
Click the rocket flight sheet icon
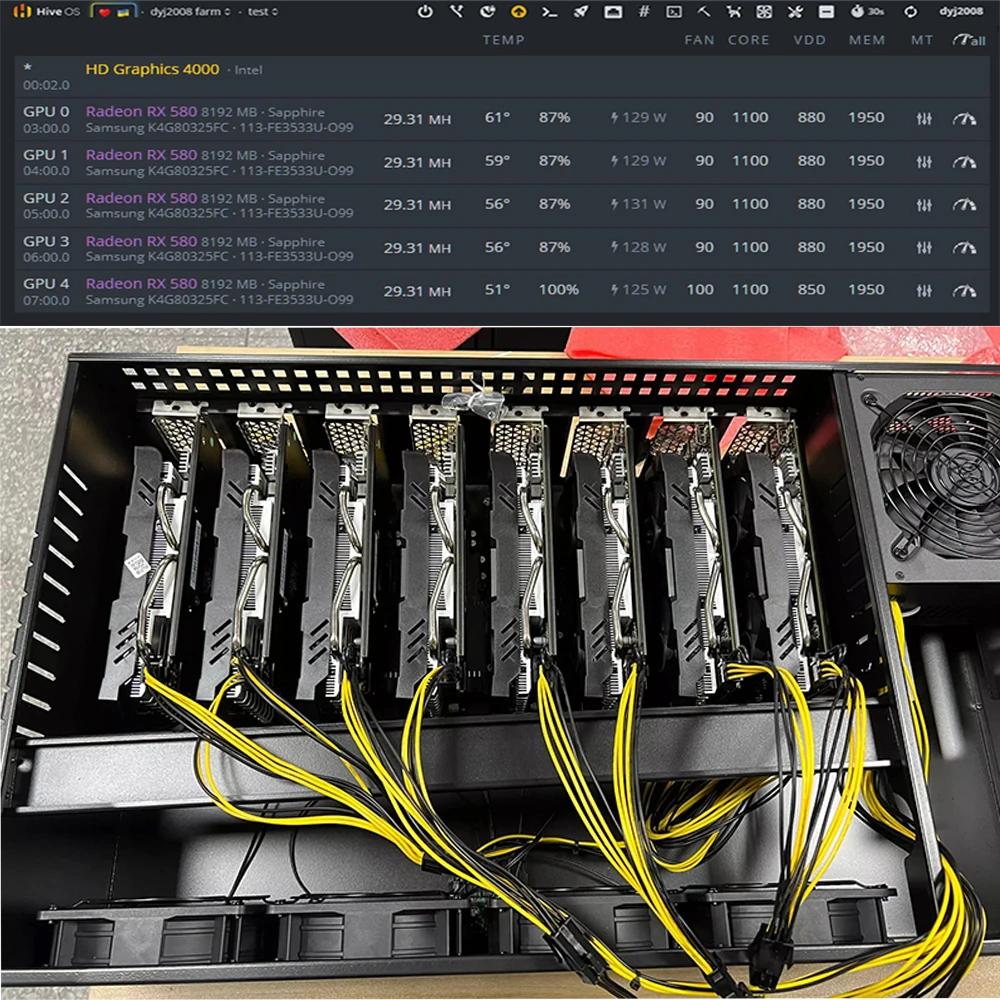click(x=581, y=11)
